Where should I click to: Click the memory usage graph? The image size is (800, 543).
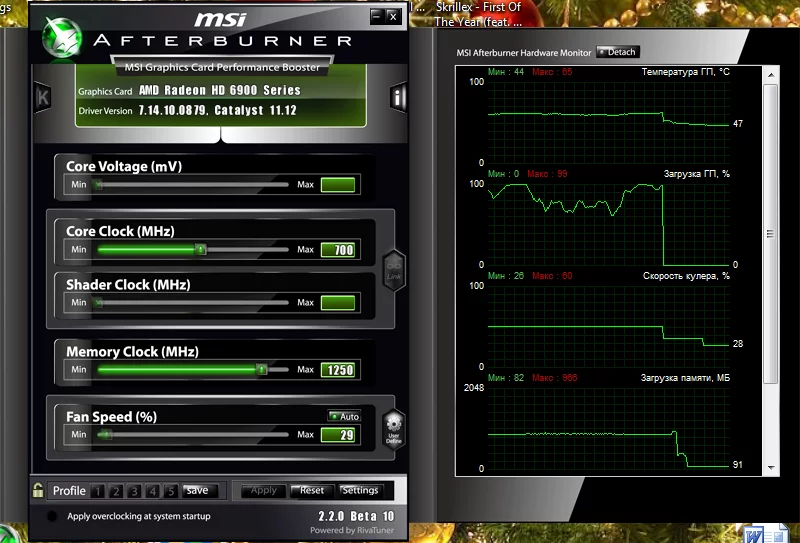608,429
